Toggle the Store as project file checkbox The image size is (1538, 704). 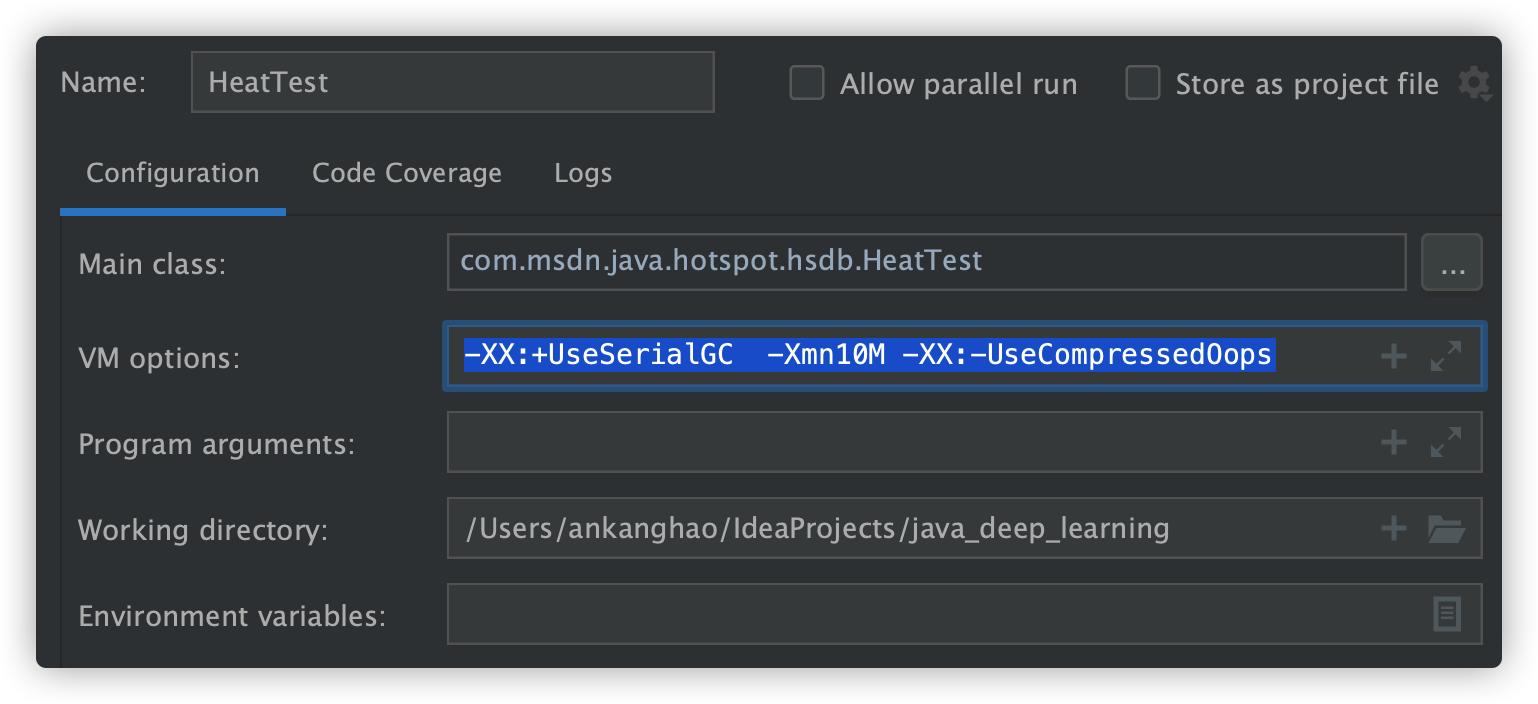click(1143, 84)
